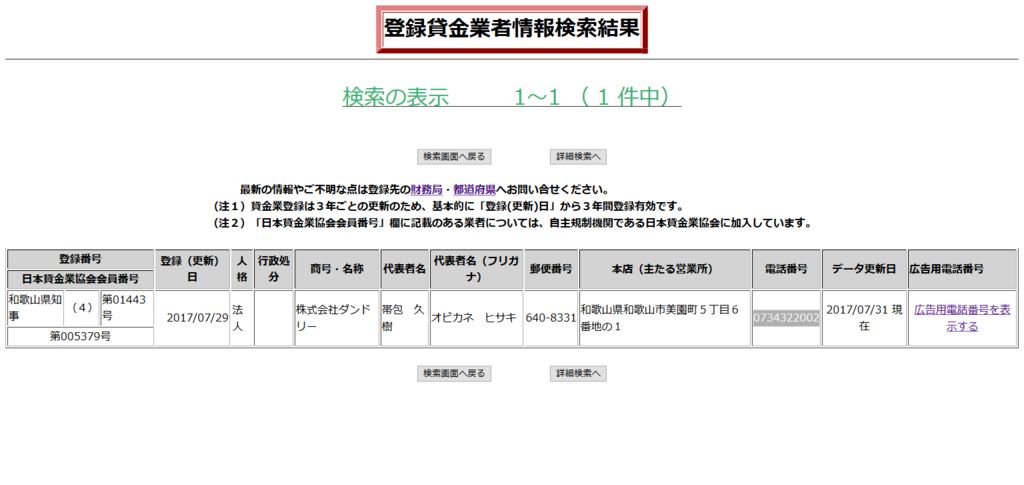This screenshot has height=485, width=1024.
Task: Click the 広告用電話番号 column header
Action: (963, 269)
